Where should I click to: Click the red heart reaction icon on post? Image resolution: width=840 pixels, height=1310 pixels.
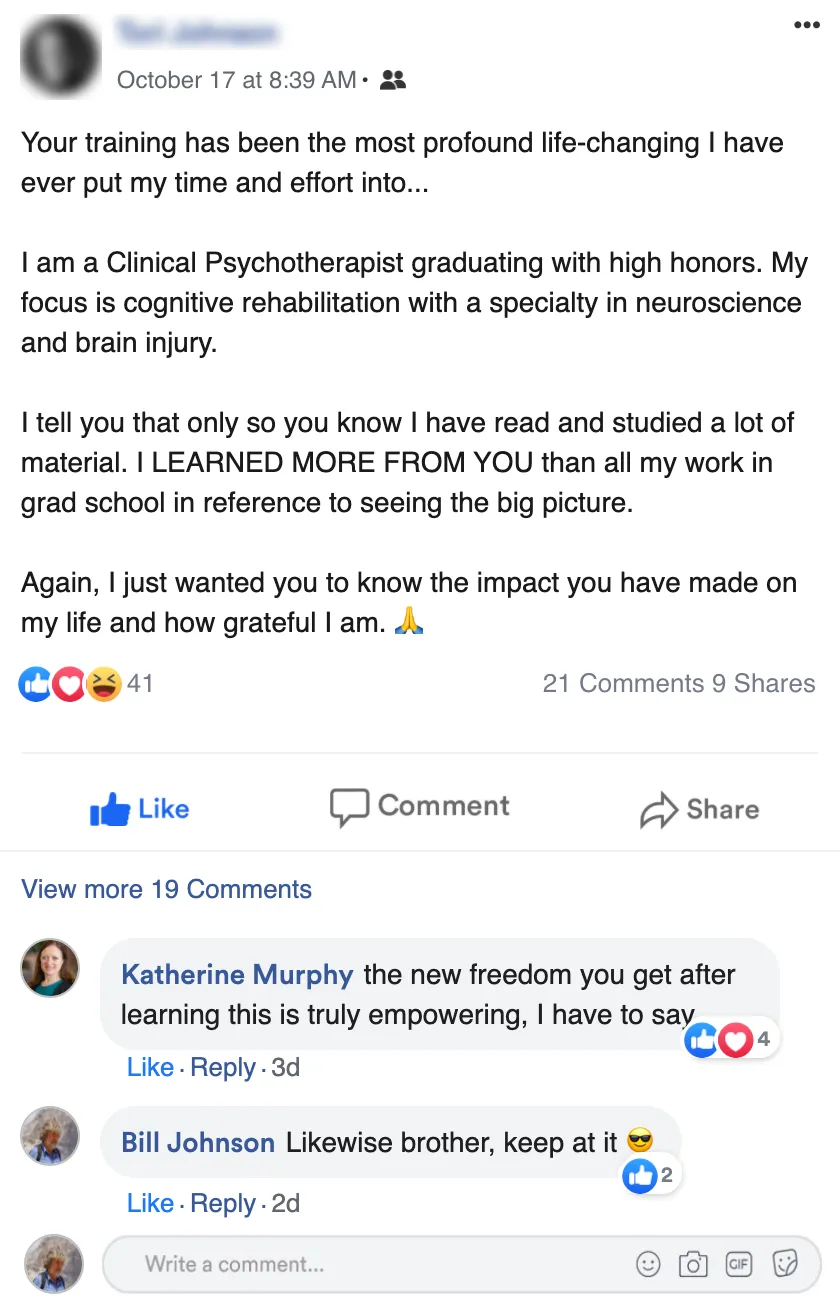(69, 684)
